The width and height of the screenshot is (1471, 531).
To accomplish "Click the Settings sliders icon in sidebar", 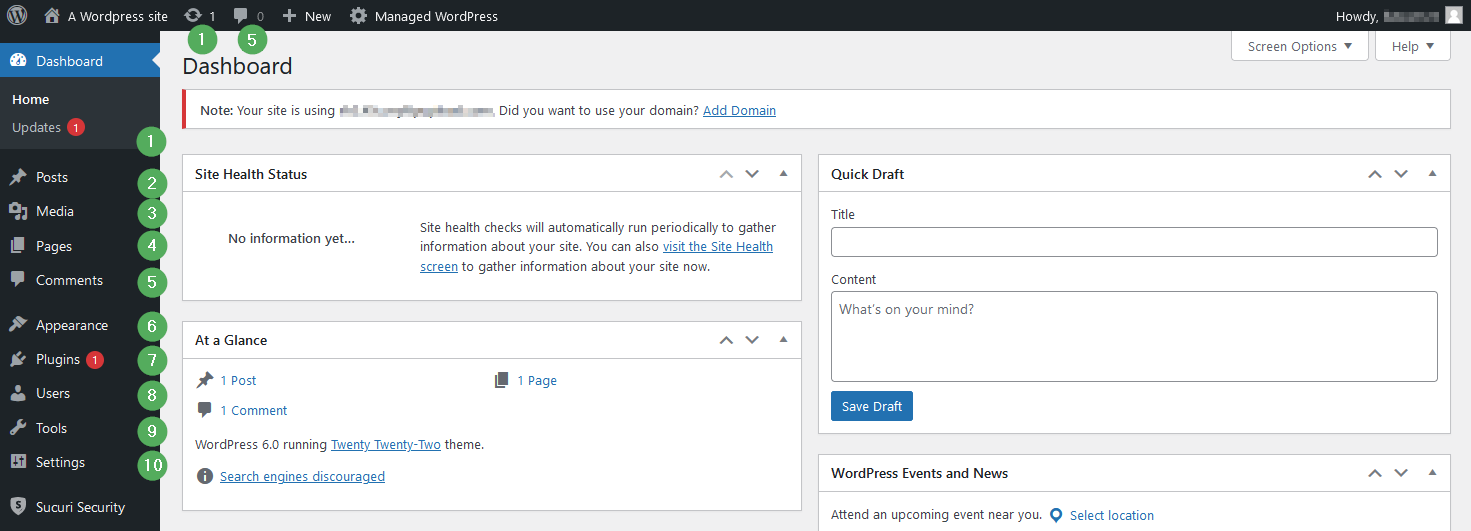I will click(18, 462).
